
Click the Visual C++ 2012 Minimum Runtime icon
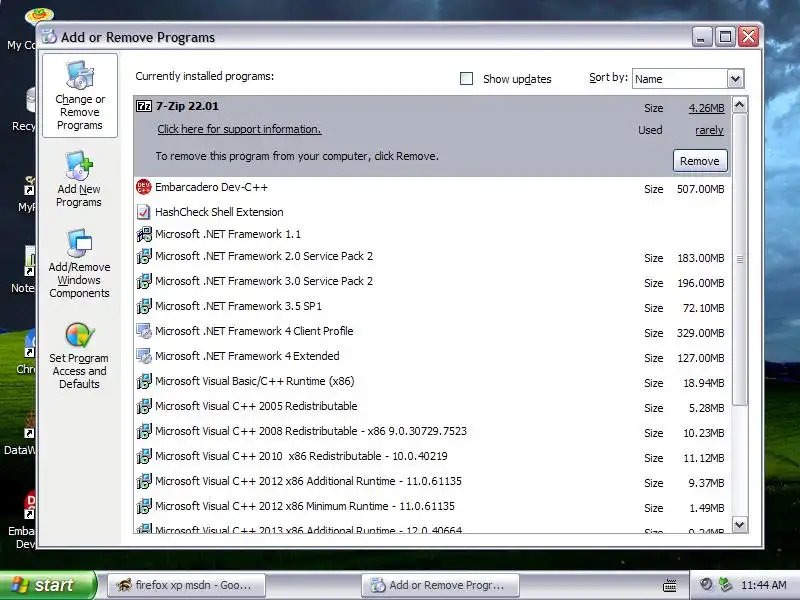[x=144, y=506]
